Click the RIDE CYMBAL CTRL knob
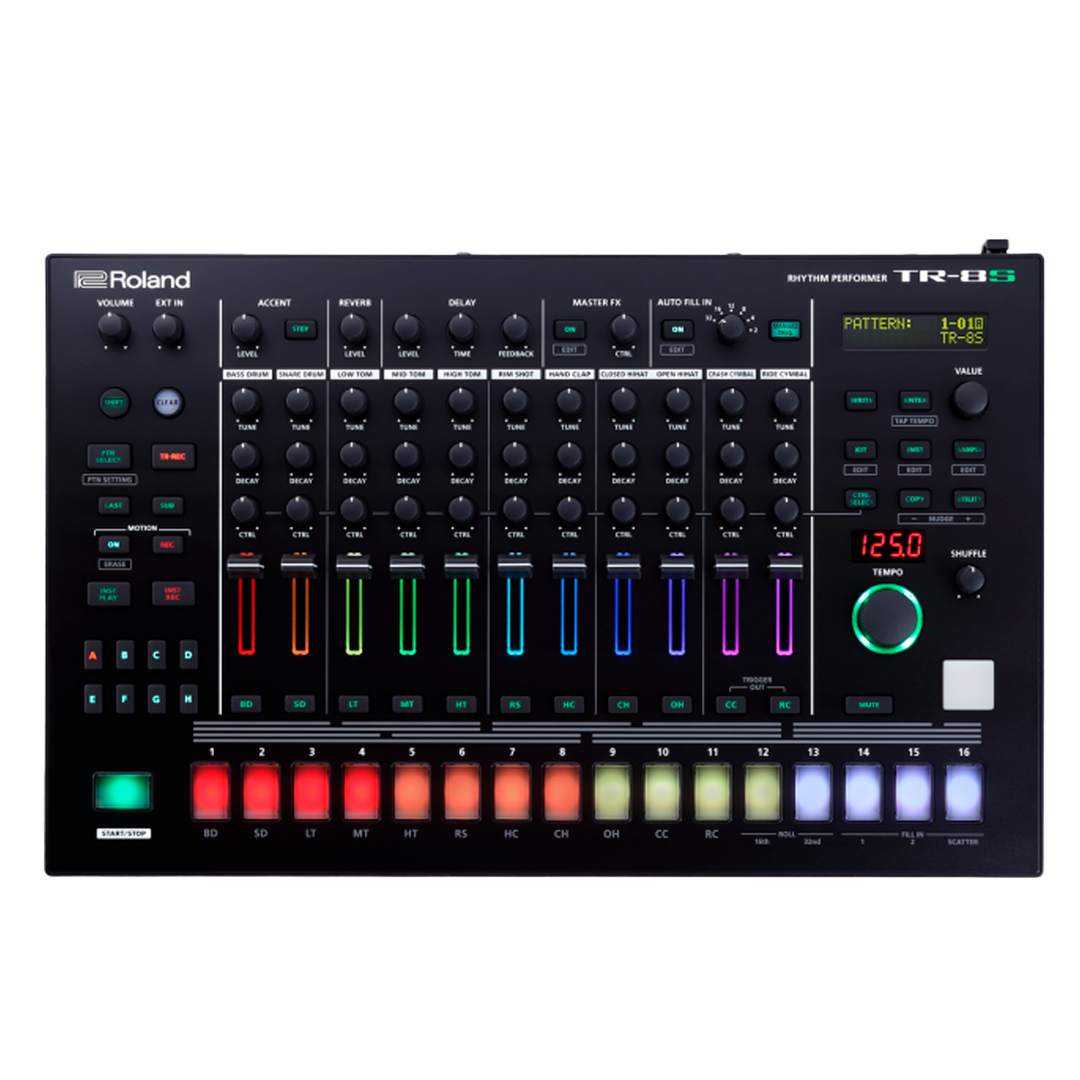The width and height of the screenshot is (1080, 1080). tap(785, 510)
